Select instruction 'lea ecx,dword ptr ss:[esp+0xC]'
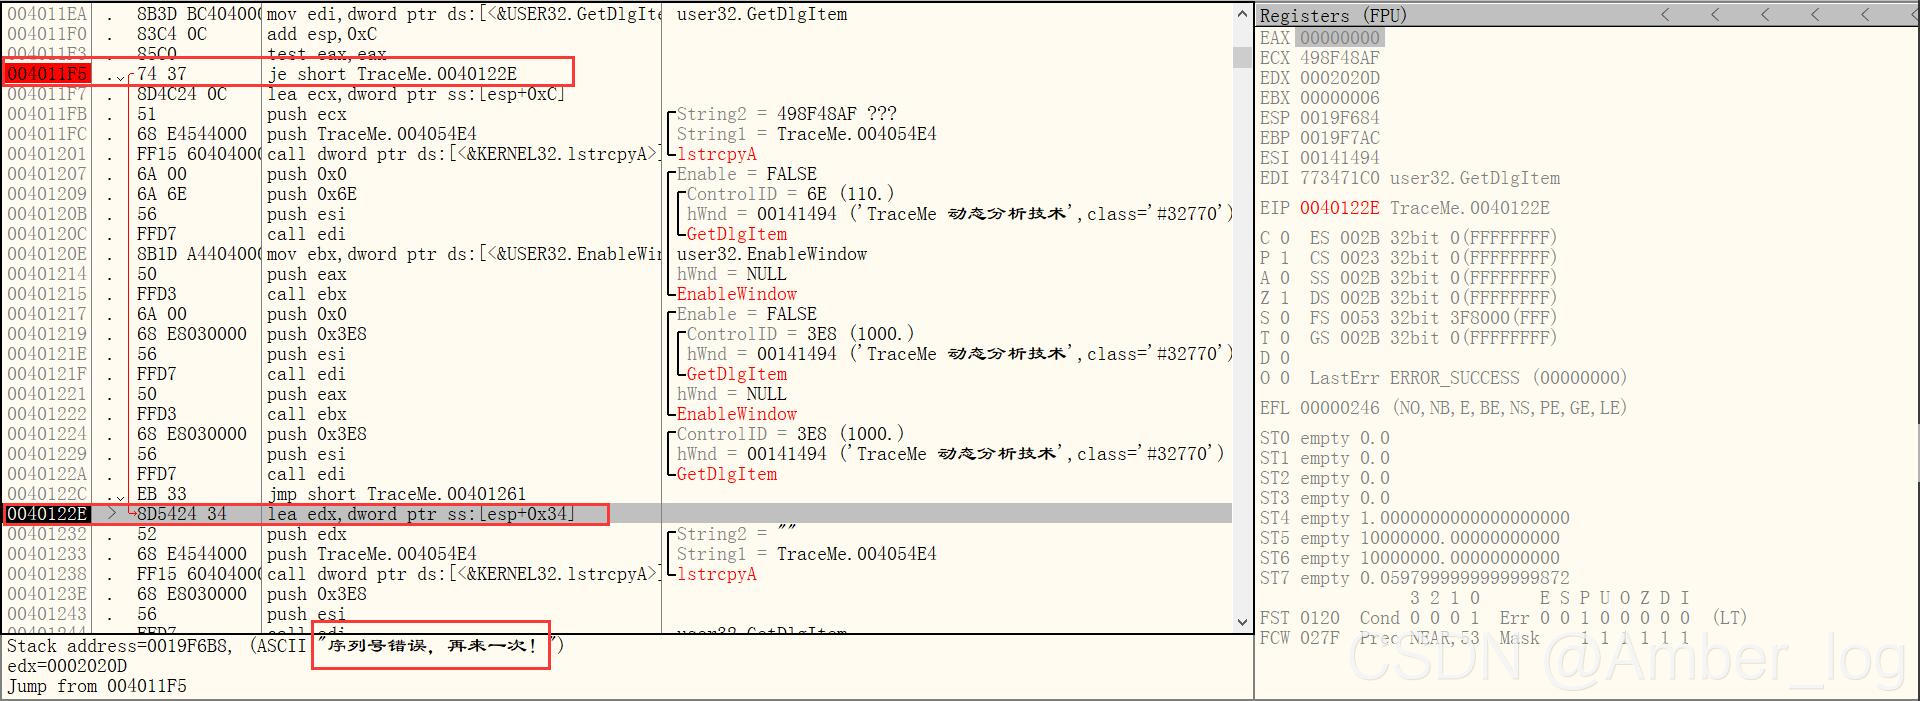Image resolution: width=1920 pixels, height=701 pixels. coord(416,94)
